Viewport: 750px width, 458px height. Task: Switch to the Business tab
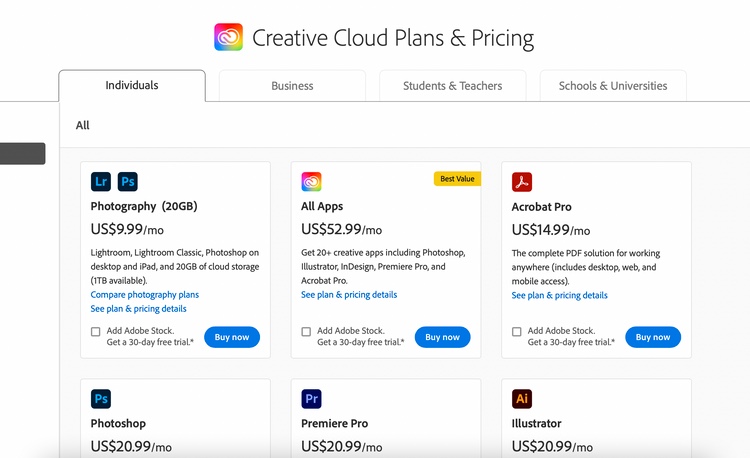(292, 86)
